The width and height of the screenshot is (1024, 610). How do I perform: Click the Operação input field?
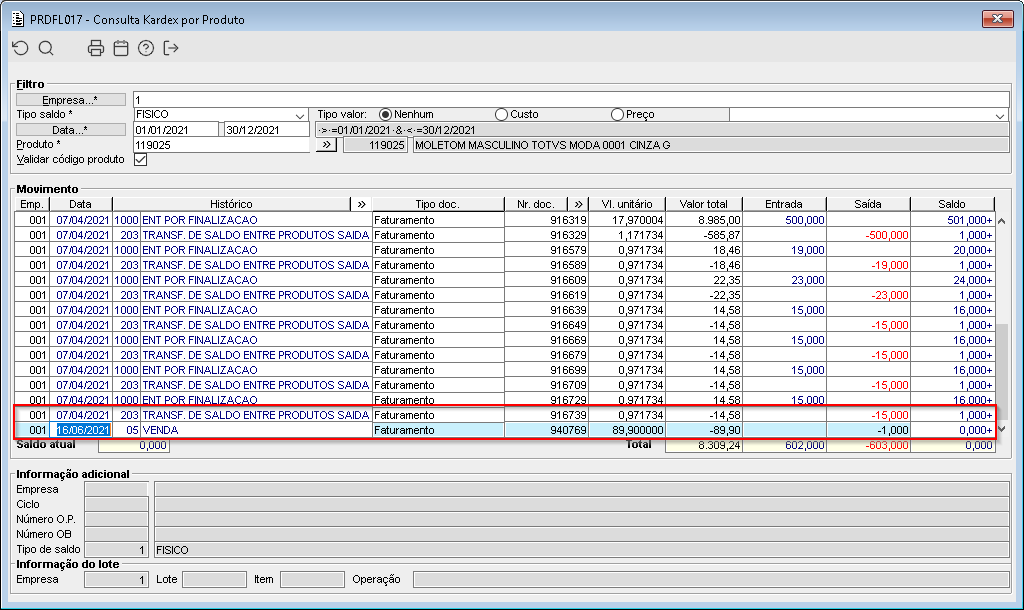pos(711,579)
